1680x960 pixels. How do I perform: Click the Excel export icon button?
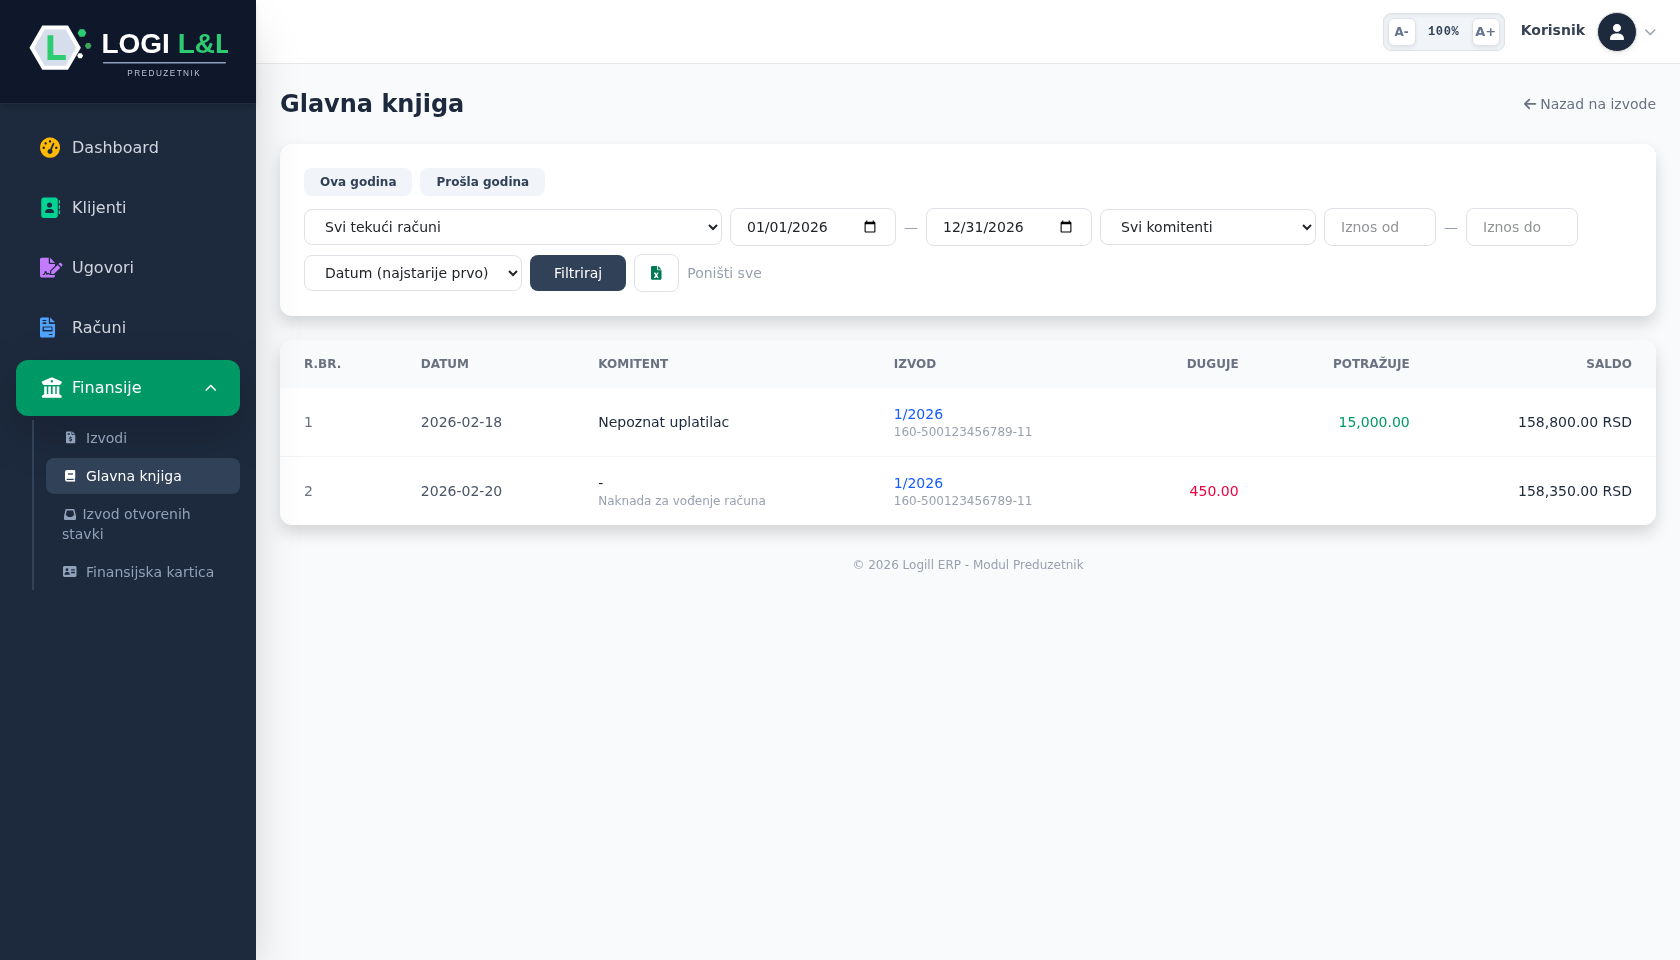(656, 273)
